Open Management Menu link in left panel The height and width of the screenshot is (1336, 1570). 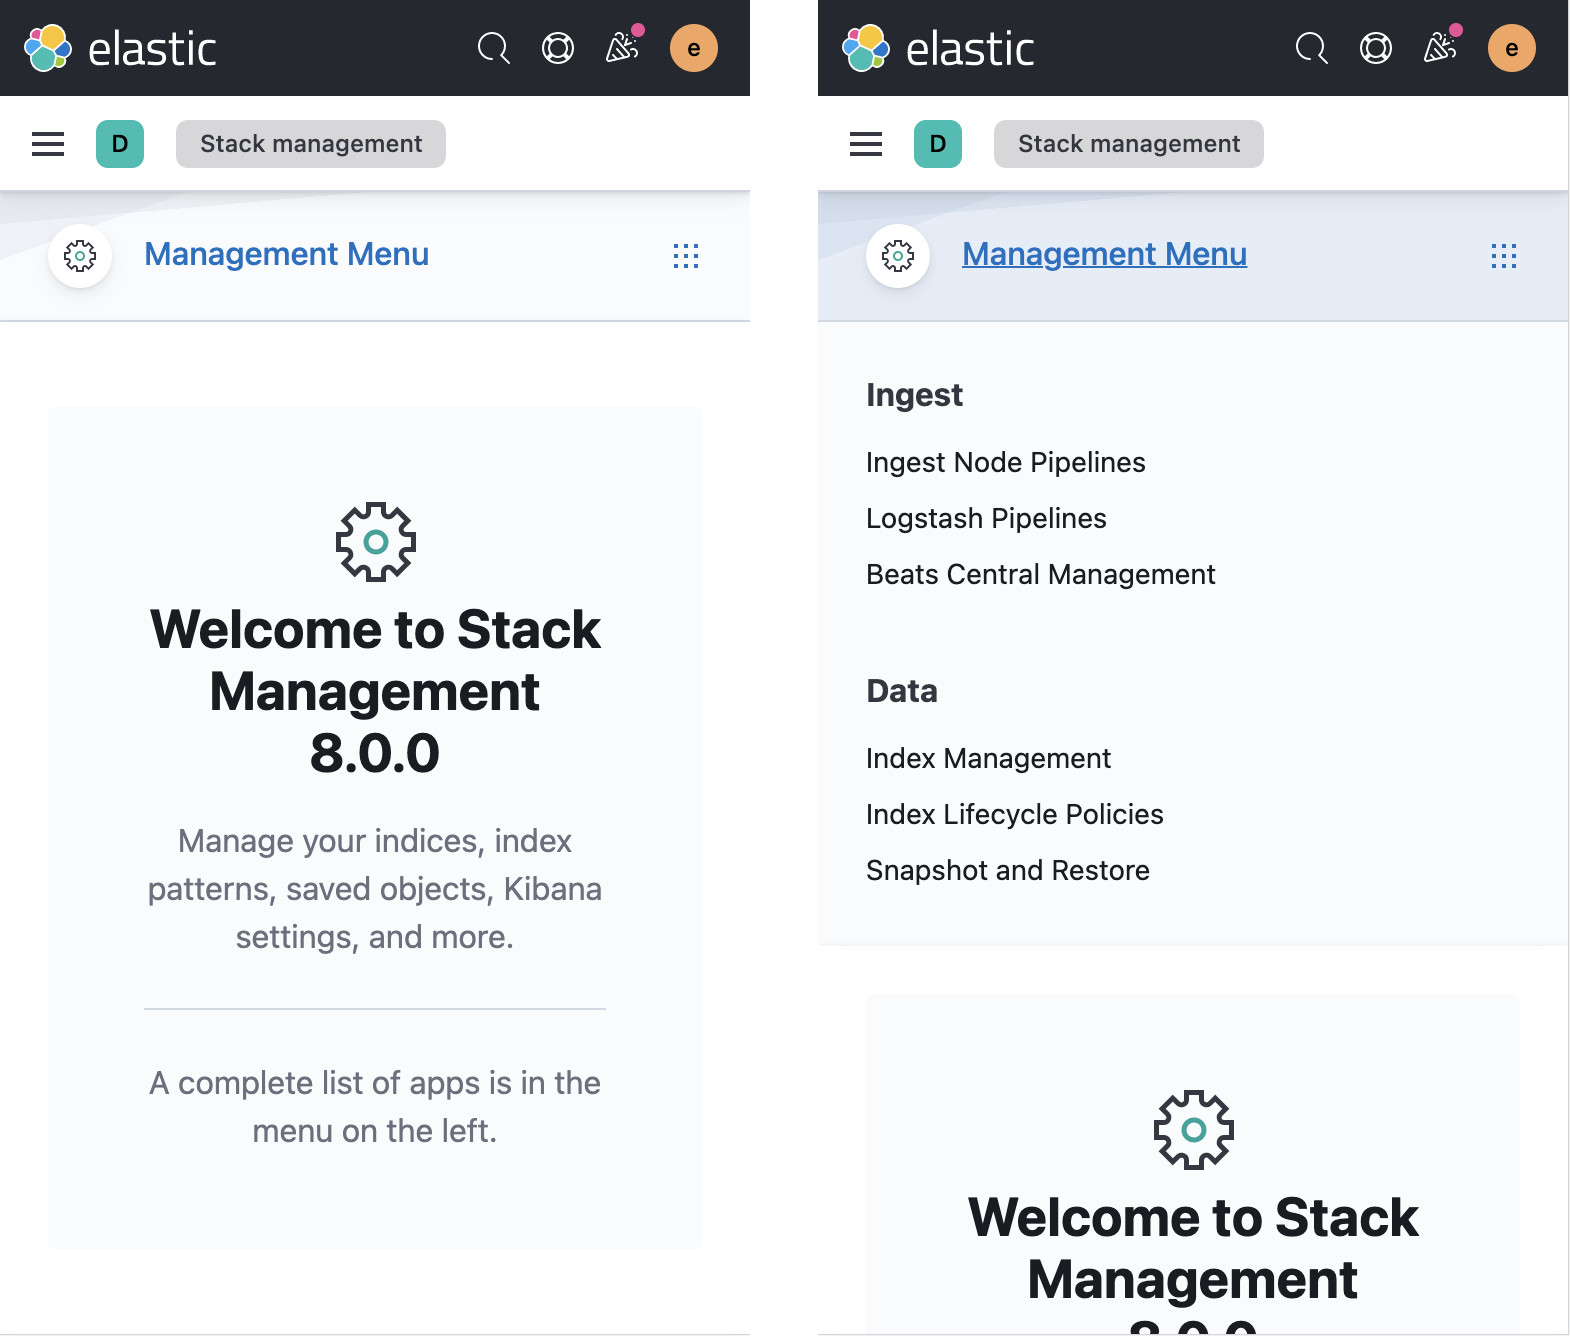point(287,254)
